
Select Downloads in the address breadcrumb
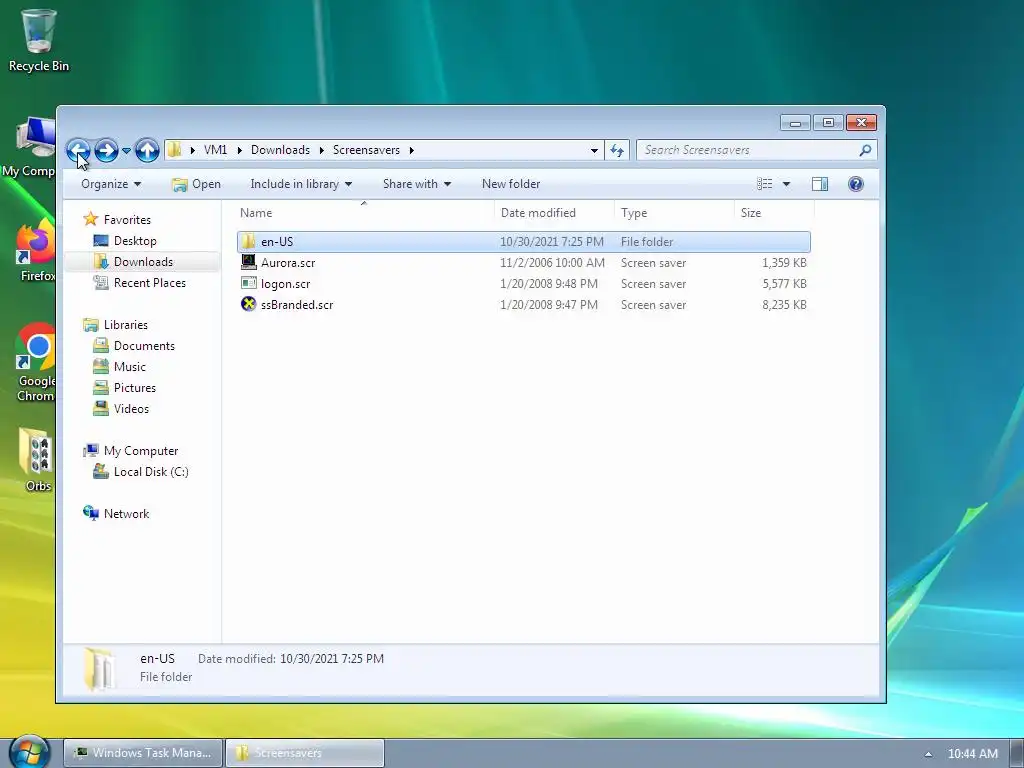280,150
